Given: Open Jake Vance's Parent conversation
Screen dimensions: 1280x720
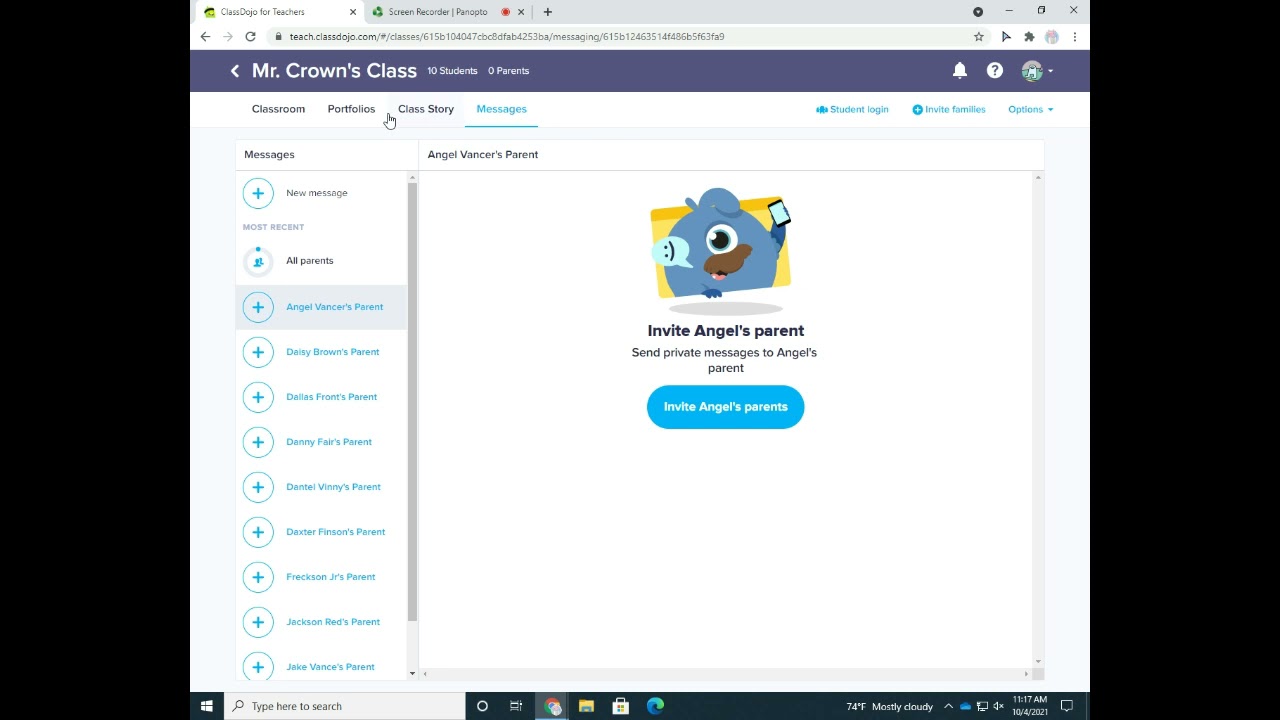Looking at the screenshot, I should tap(330, 667).
